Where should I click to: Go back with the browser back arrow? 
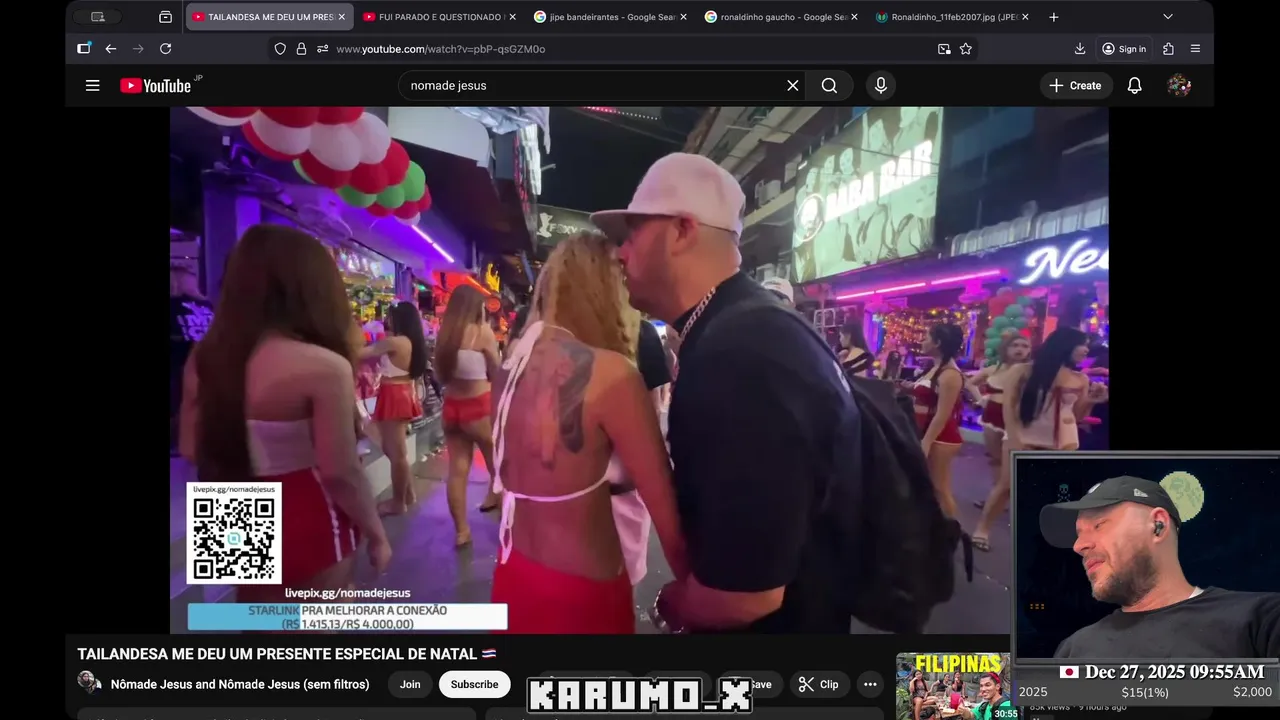111,49
